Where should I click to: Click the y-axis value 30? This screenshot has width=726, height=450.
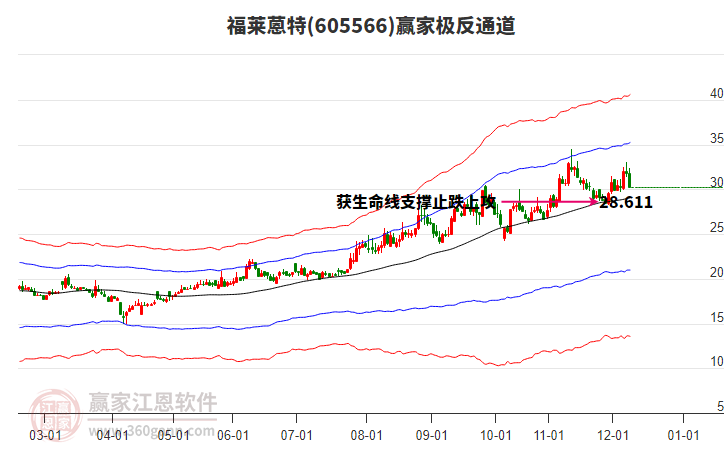coord(717,182)
